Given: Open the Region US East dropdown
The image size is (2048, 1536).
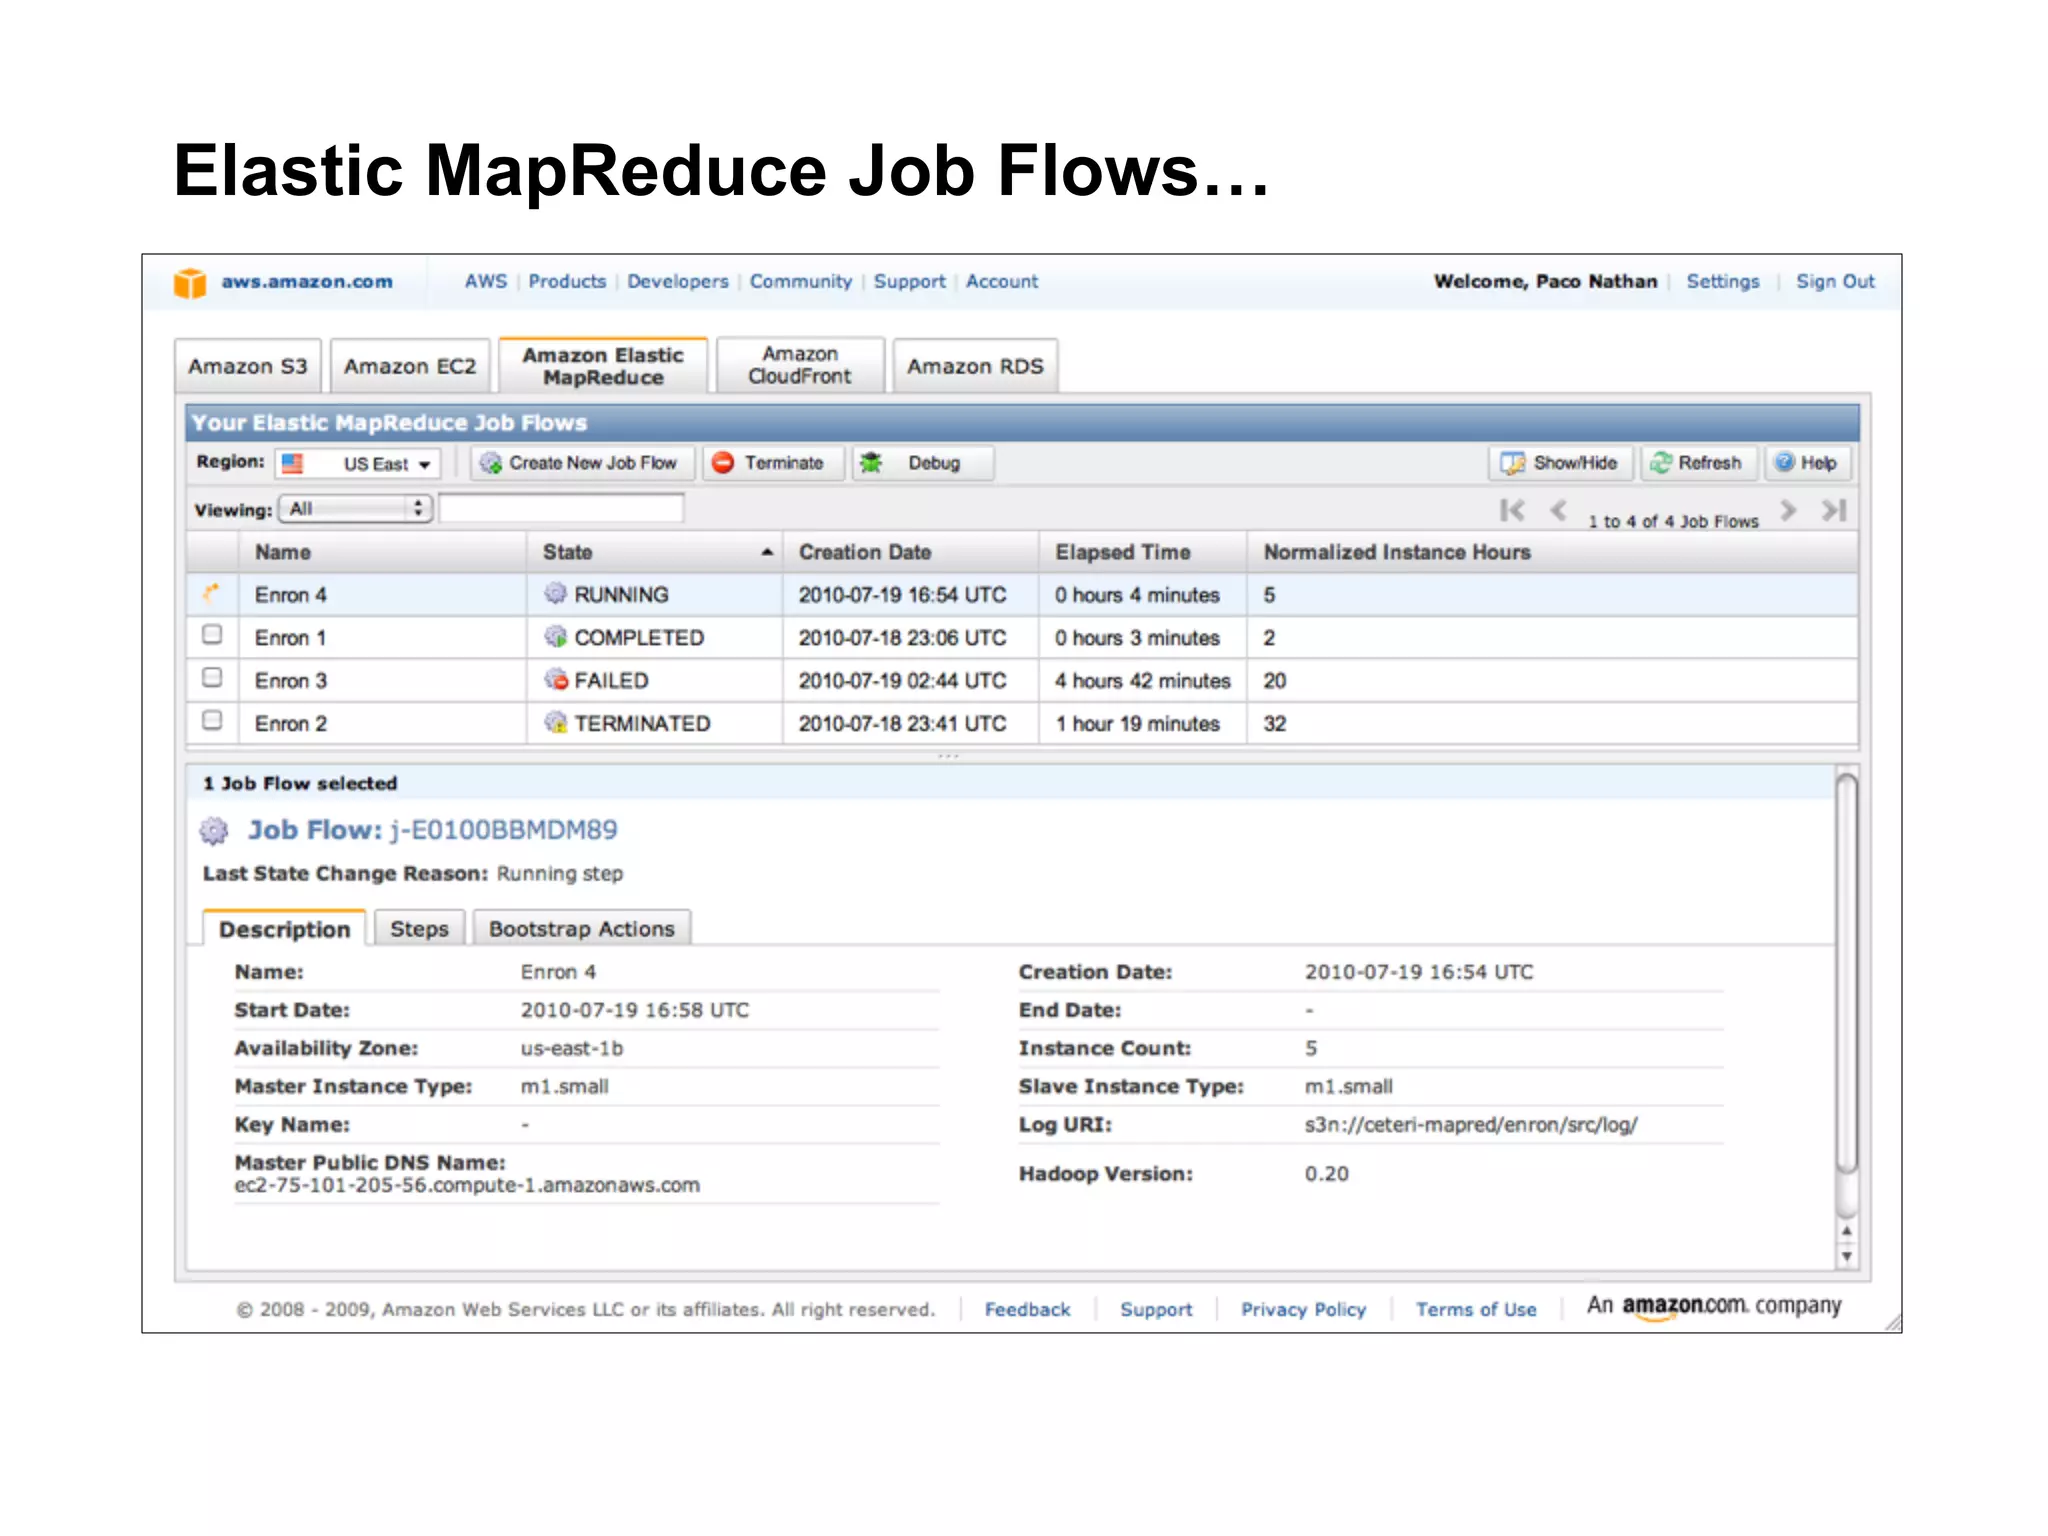Looking at the screenshot, I should [x=358, y=464].
